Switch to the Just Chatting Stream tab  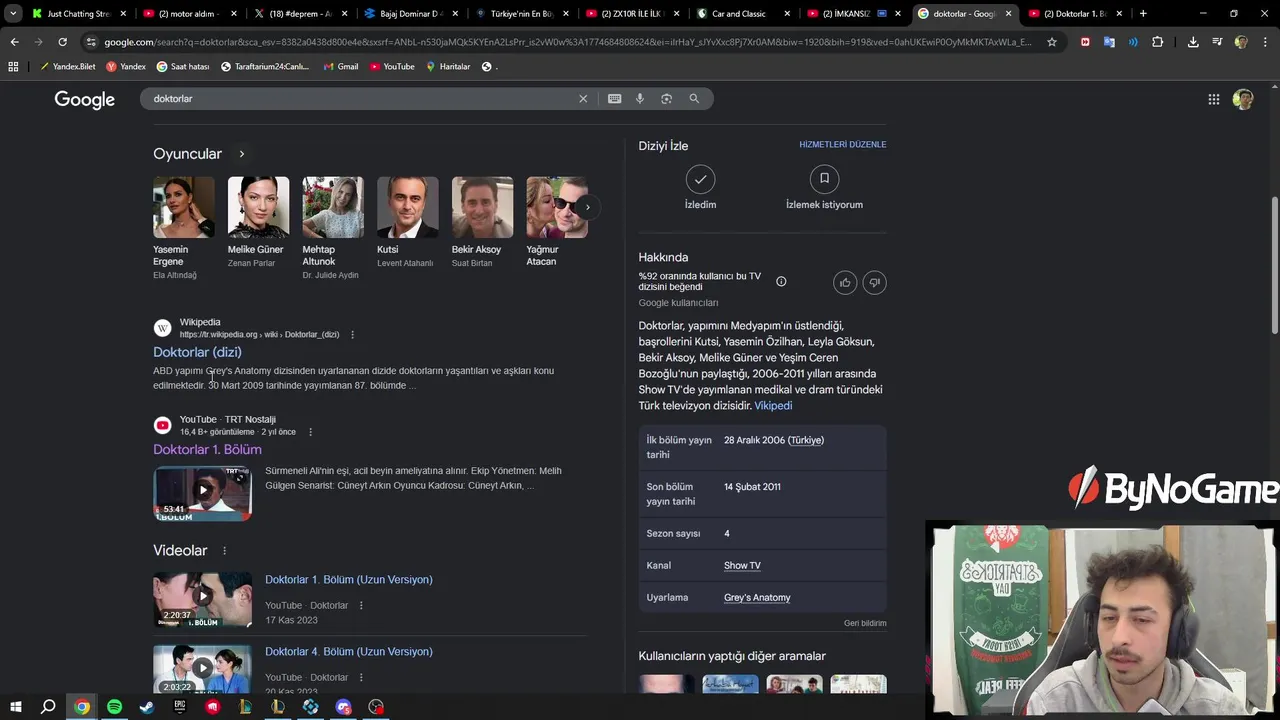[80, 14]
